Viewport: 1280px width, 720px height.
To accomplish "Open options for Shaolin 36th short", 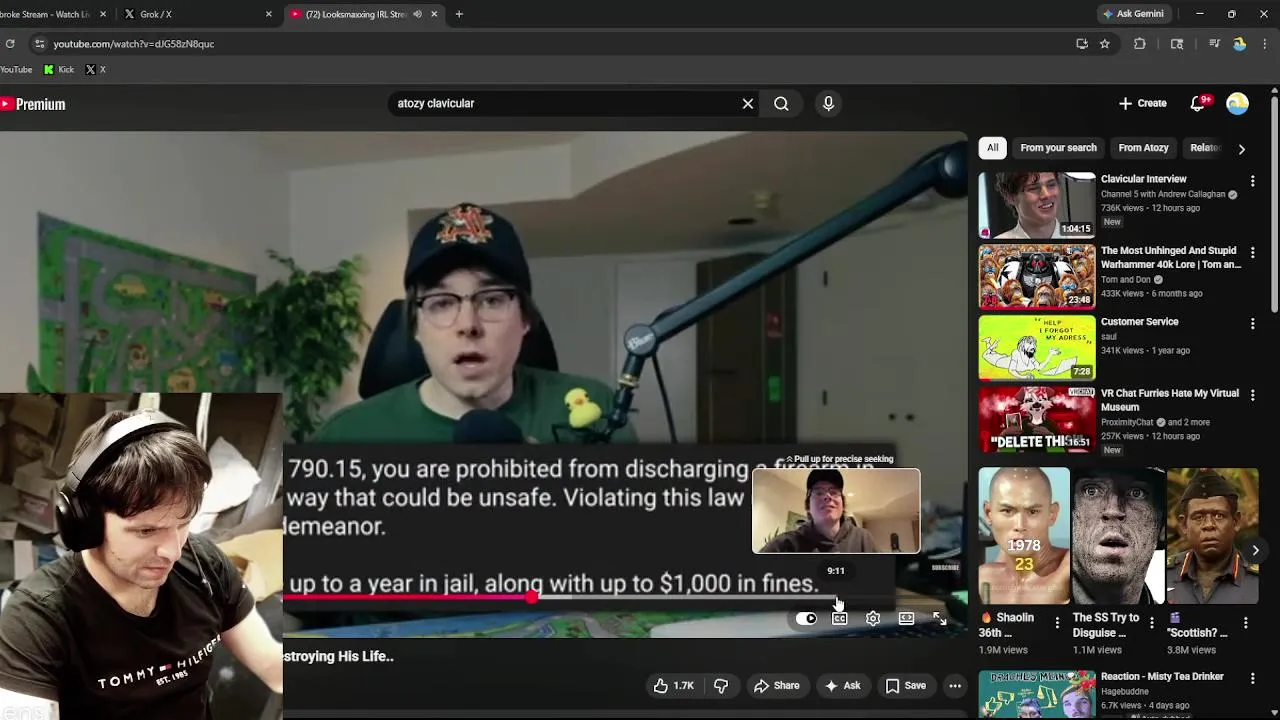I will [1057, 622].
